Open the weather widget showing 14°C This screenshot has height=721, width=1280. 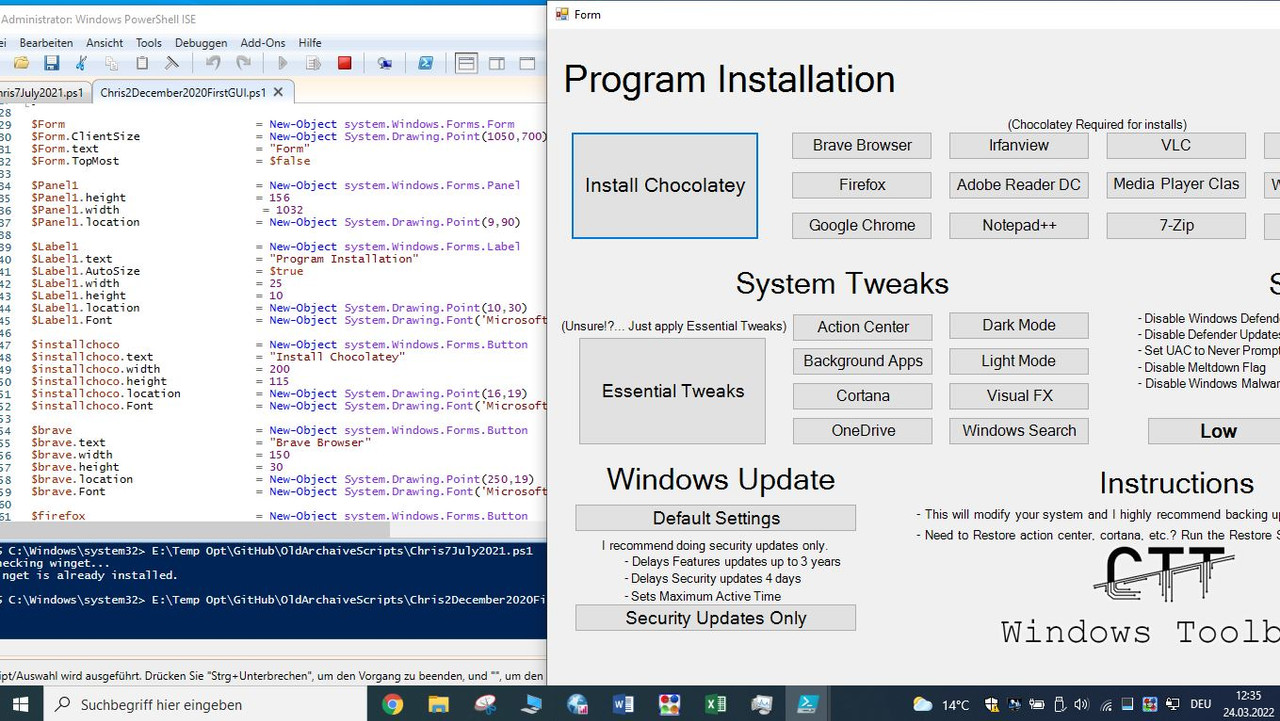[941, 705]
